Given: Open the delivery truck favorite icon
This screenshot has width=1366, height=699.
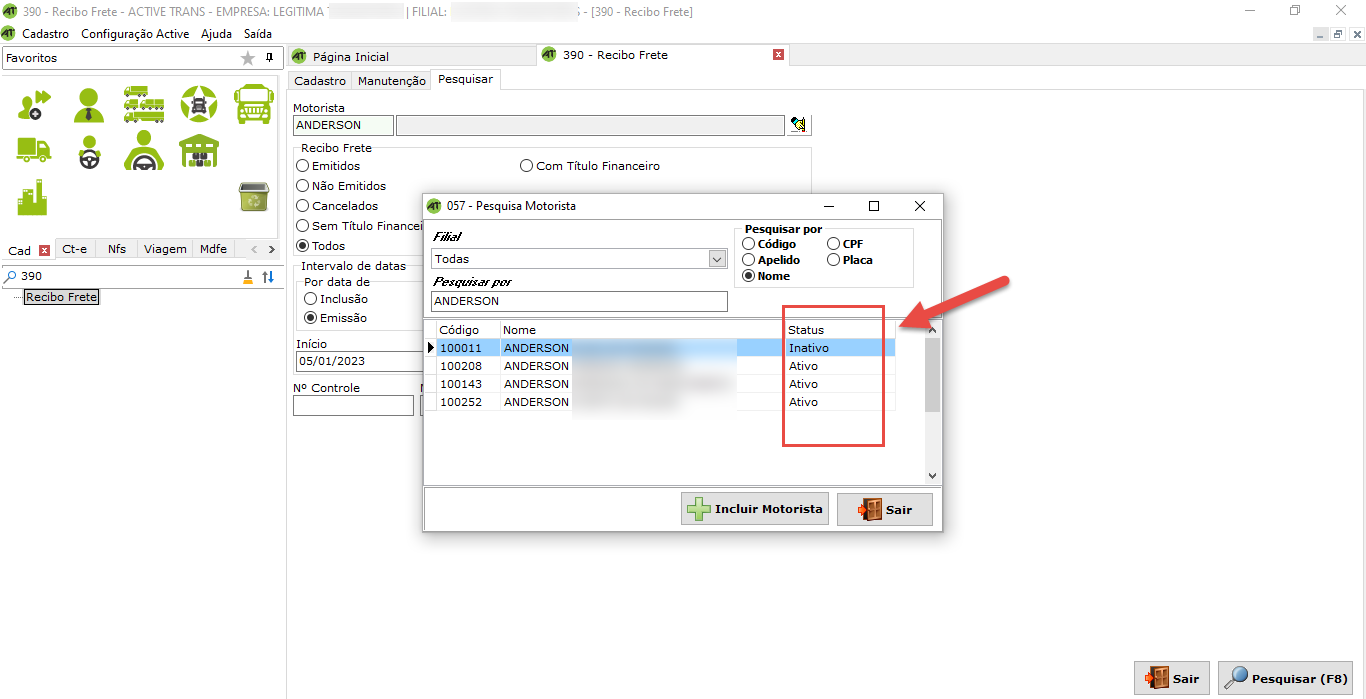Looking at the screenshot, I should tap(33, 150).
